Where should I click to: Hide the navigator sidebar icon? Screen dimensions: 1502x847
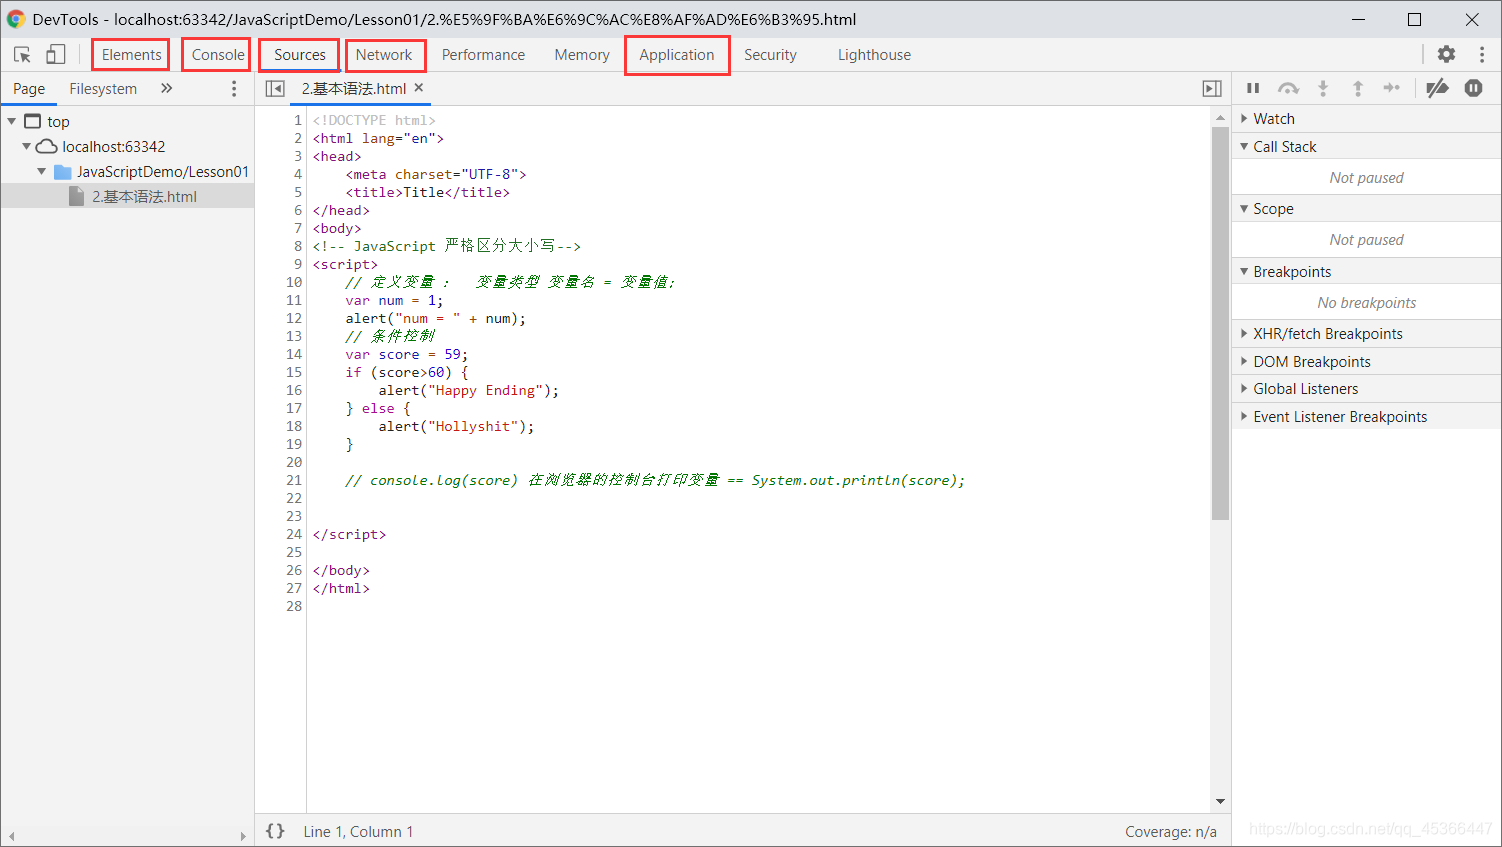point(275,89)
